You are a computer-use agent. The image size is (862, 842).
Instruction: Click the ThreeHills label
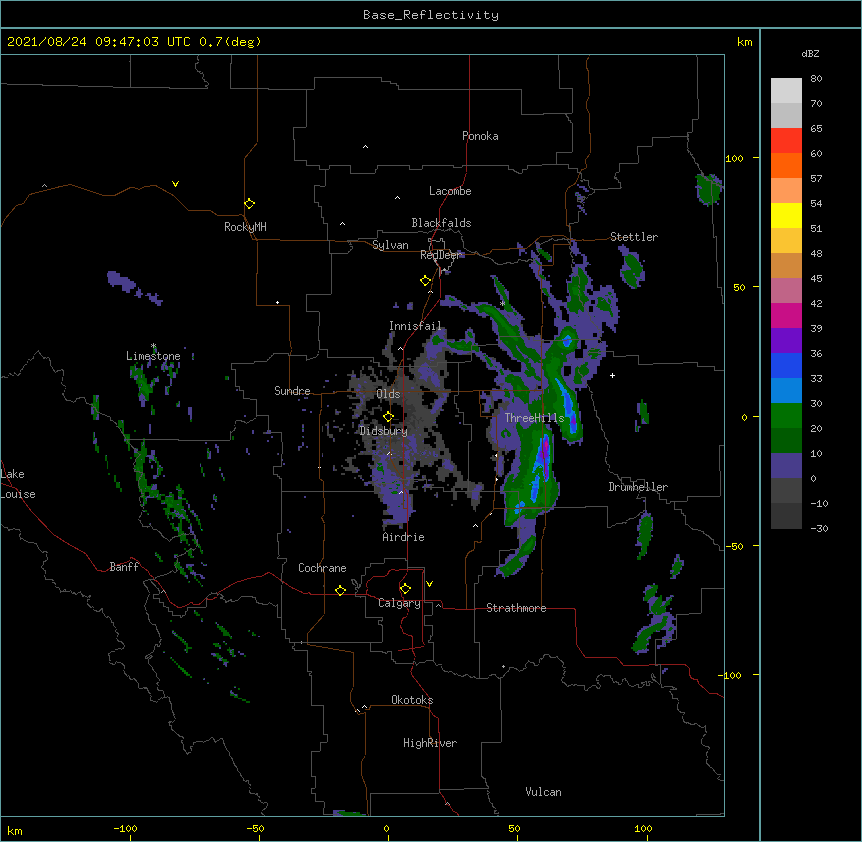coord(534,418)
